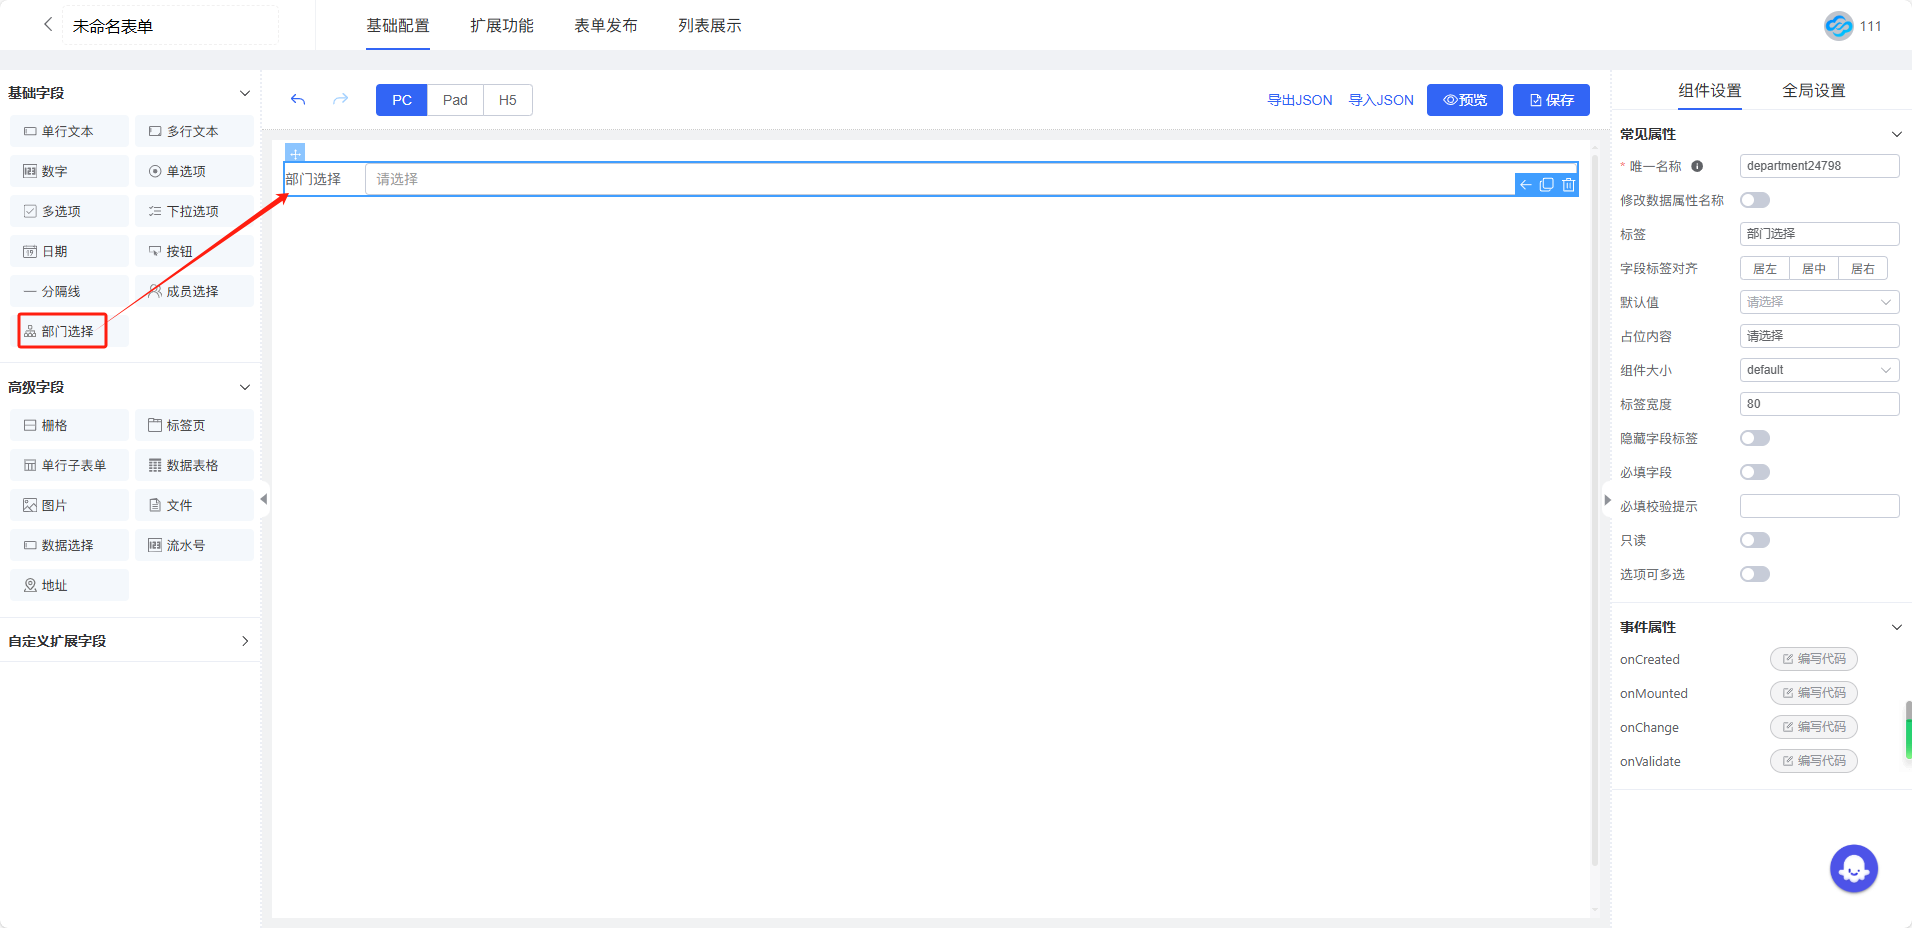Switch to the 扩展功能 tab

(x=501, y=26)
